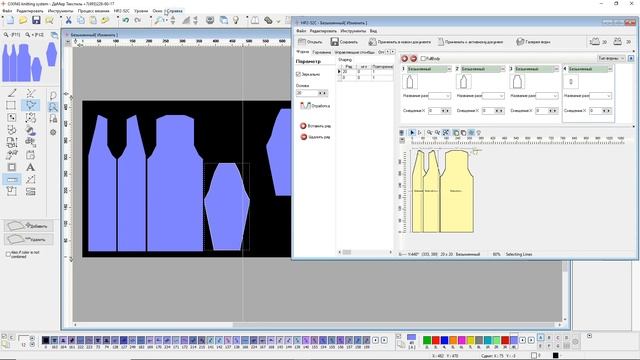
Task: Click Apply to new document button
Action: 400,42
